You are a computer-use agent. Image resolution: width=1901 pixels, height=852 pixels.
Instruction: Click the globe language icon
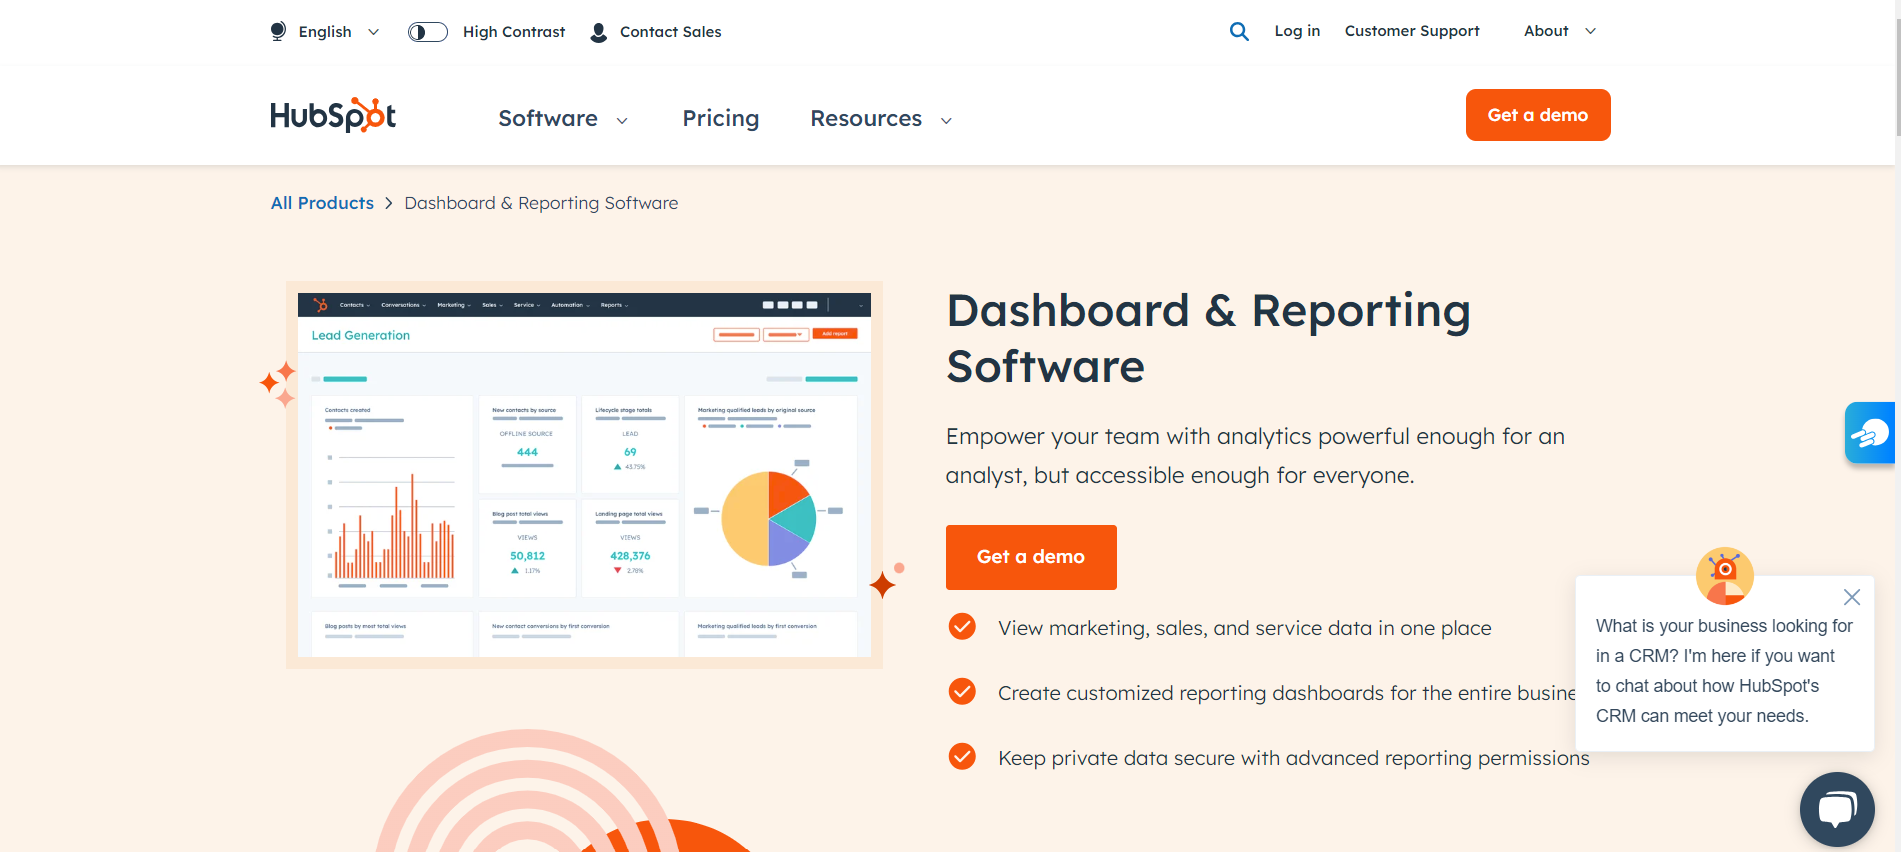click(x=279, y=32)
